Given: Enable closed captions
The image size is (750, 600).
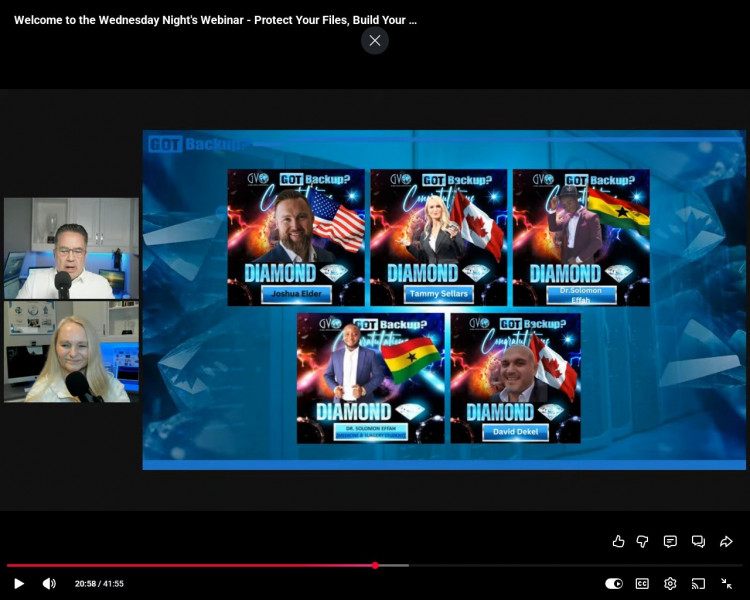Looking at the screenshot, I should pyautogui.click(x=642, y=584).
